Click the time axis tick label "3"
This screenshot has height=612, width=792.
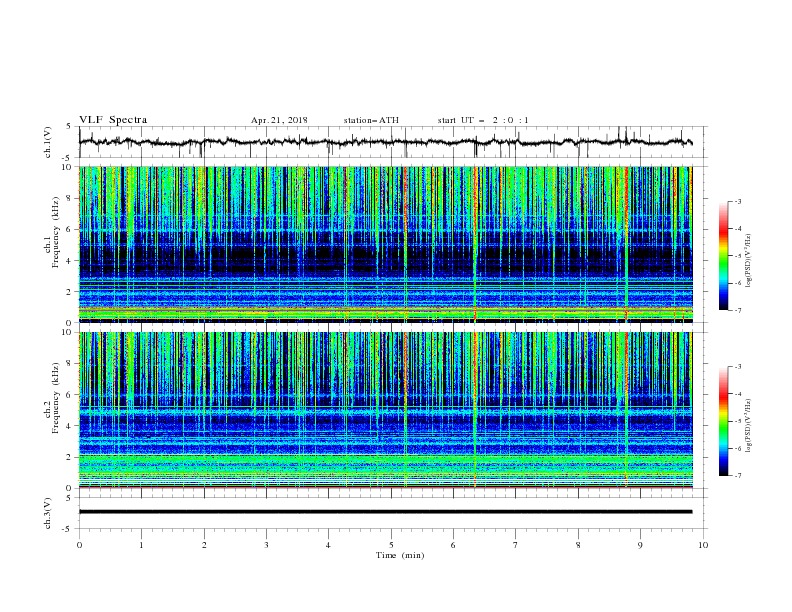tap(266, 545)
